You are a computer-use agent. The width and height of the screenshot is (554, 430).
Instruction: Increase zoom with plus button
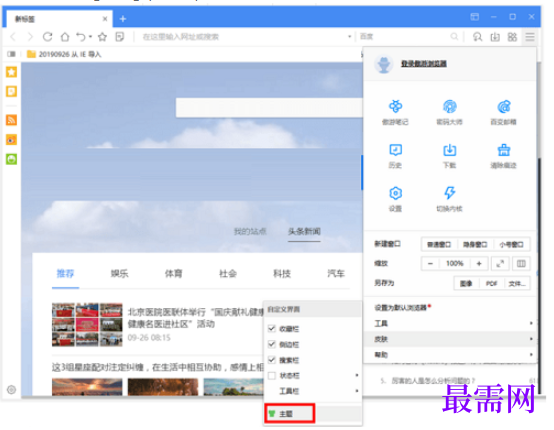coord(479,264)
